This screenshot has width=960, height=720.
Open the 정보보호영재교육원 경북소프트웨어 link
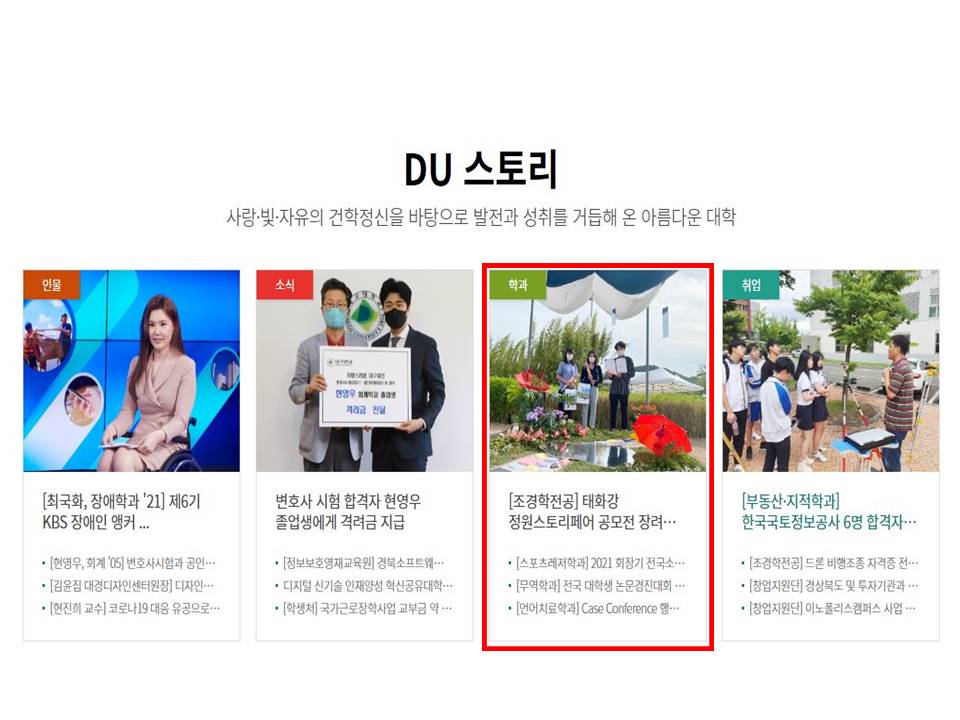(364, 563)
